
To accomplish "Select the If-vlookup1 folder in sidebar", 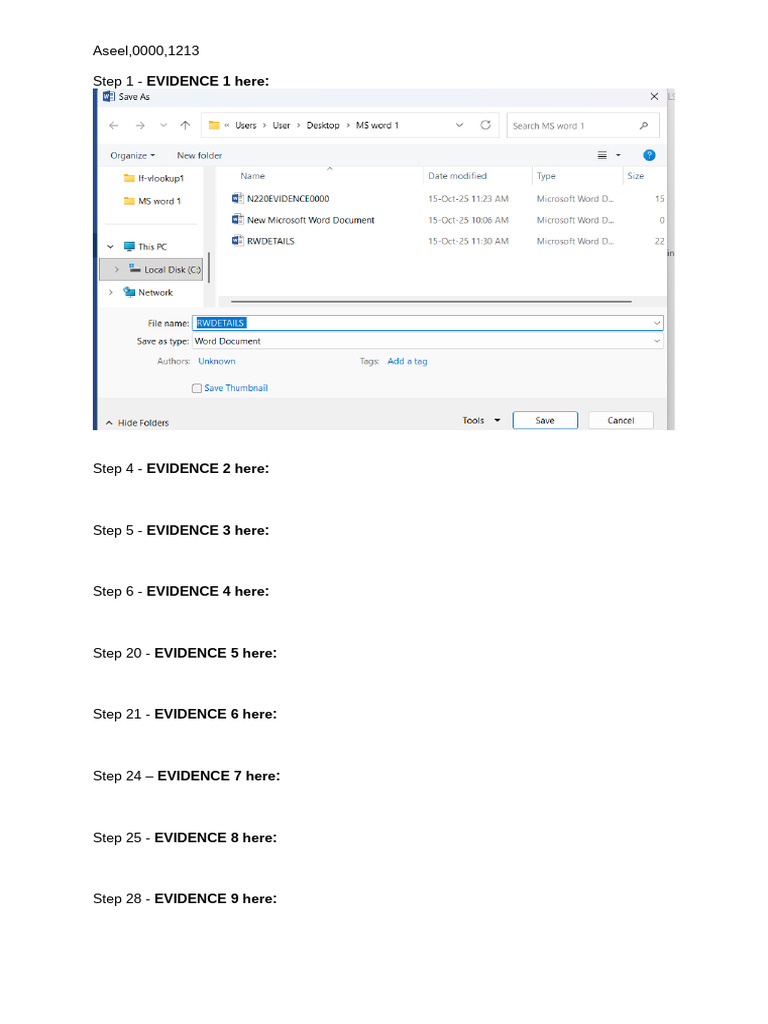I will 154,178.
